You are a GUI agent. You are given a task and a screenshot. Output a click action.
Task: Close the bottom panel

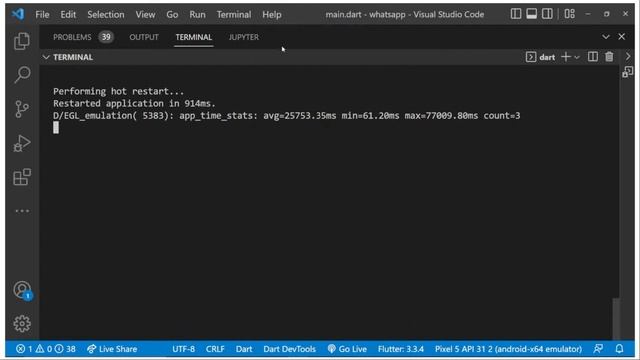[622, 37]
